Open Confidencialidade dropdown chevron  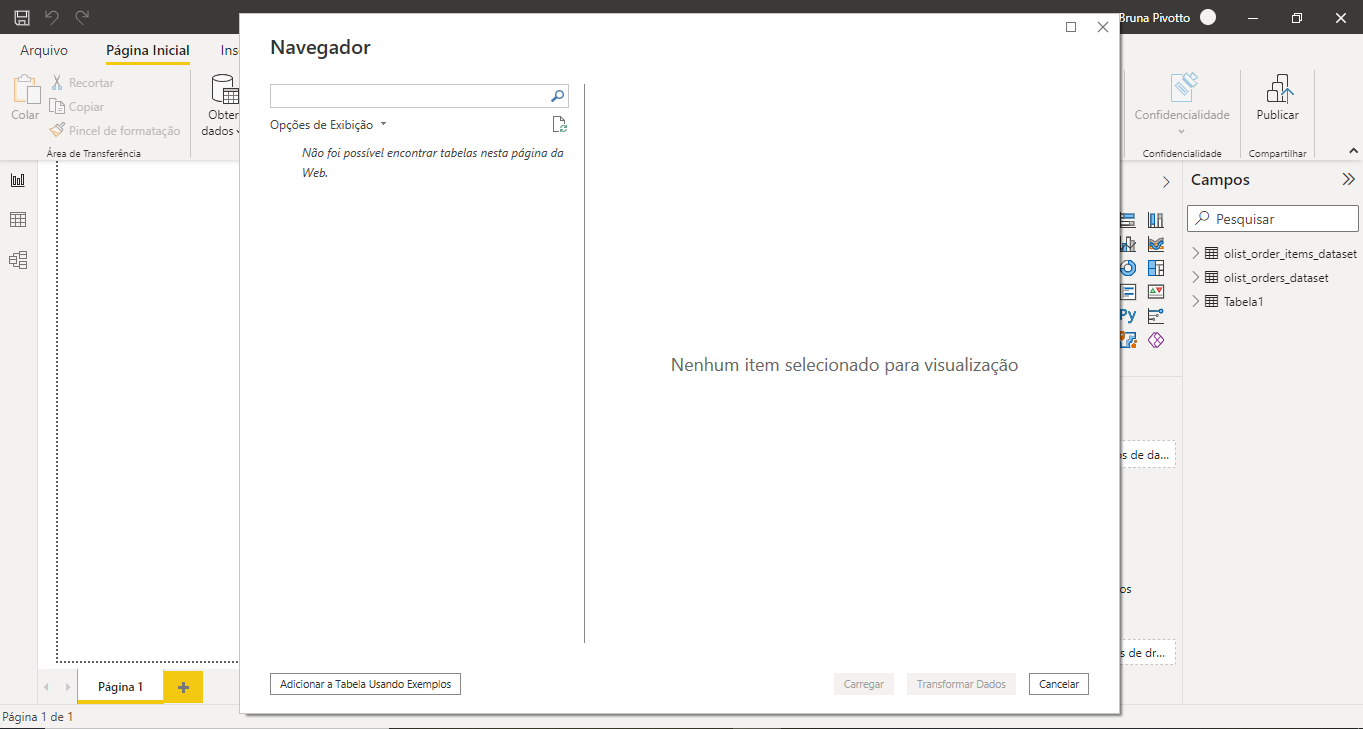(1181, 132)
